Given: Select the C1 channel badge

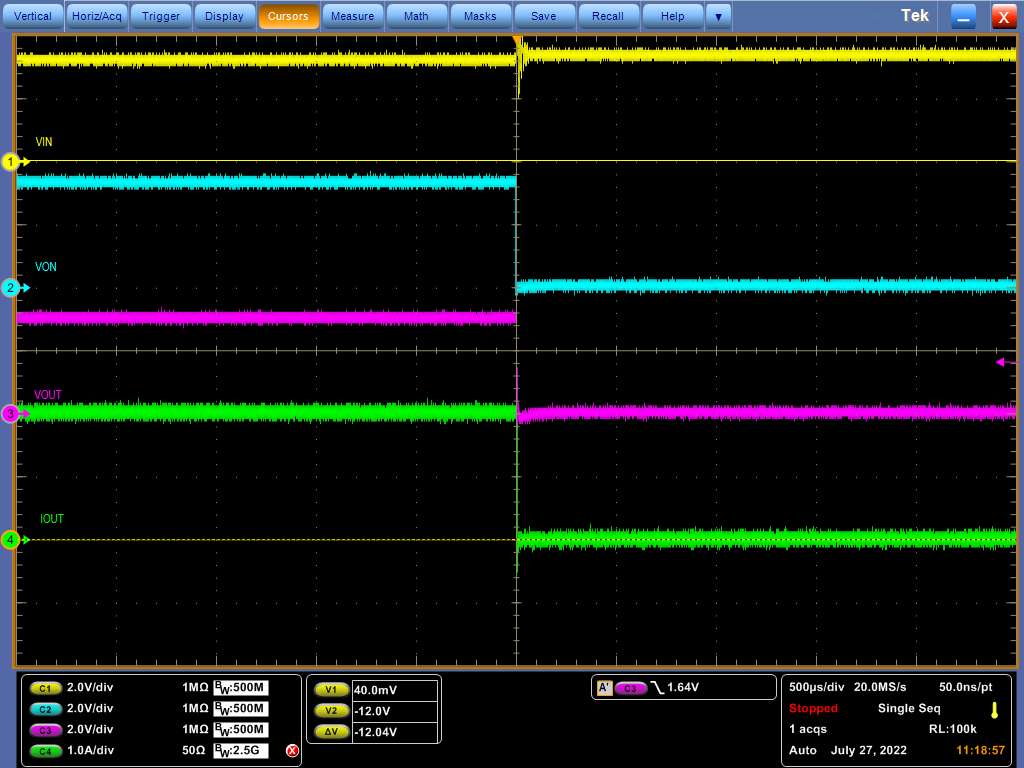Looking at the screenshot, I should 44,688.
